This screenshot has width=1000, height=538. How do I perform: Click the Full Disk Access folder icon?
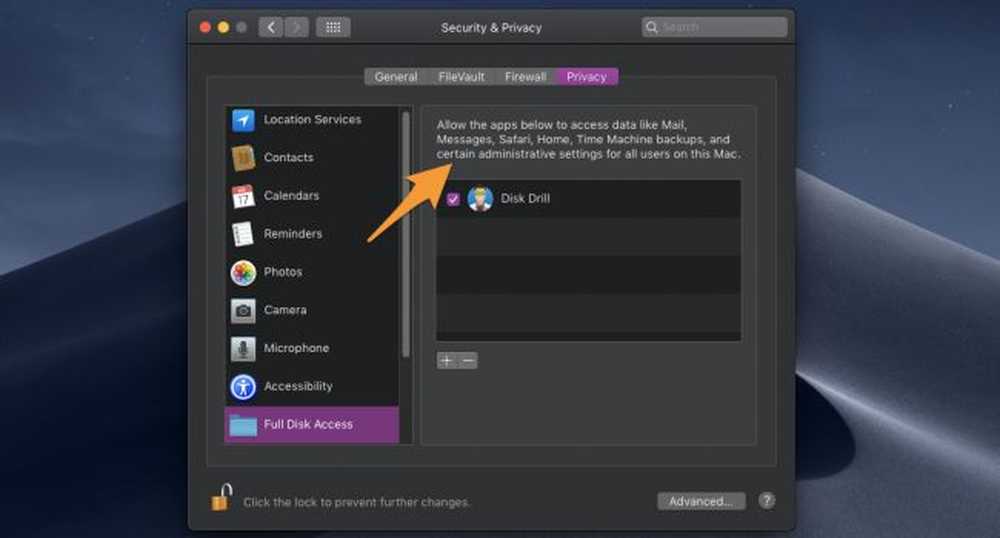243,425
